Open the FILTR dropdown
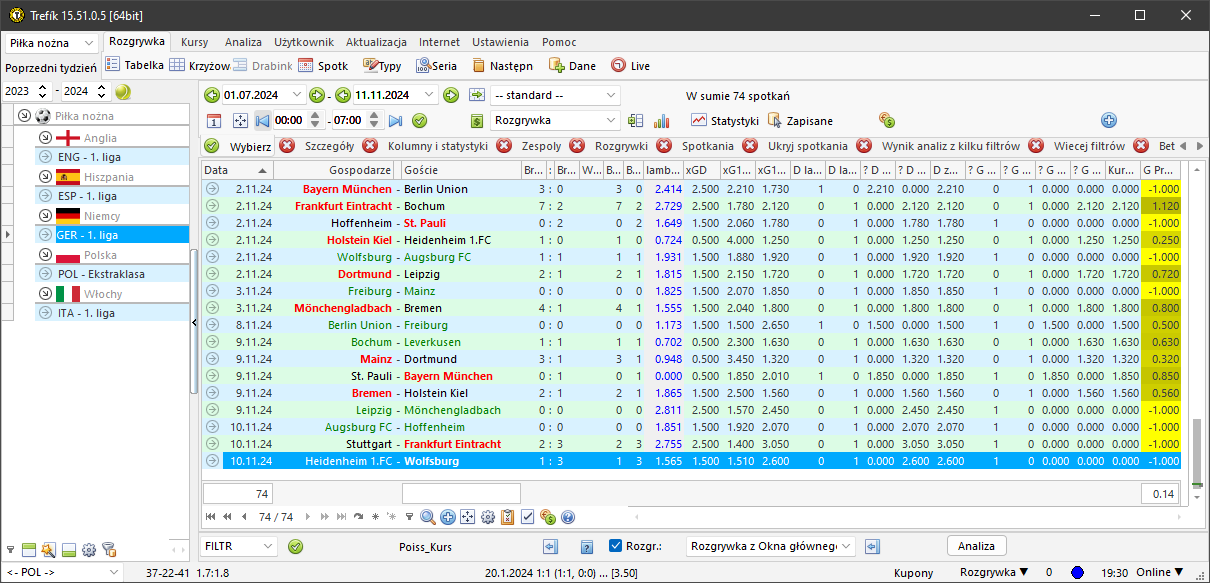This screenshot has width=1210, height=583. pyautogui.click(x=239, y=546)
